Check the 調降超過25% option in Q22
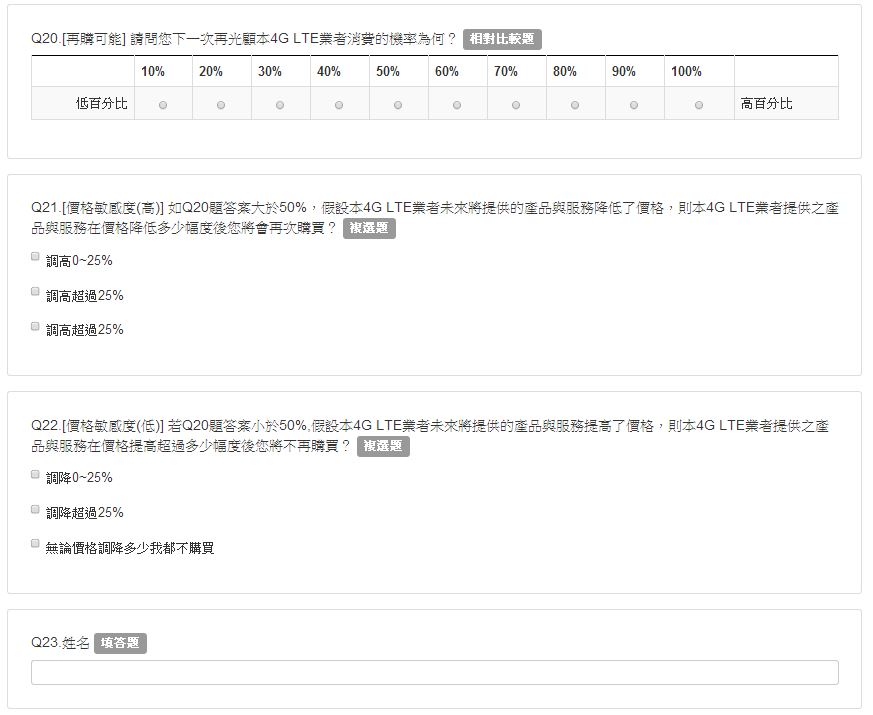Screen dimensions: 873x715 [35, 510]
